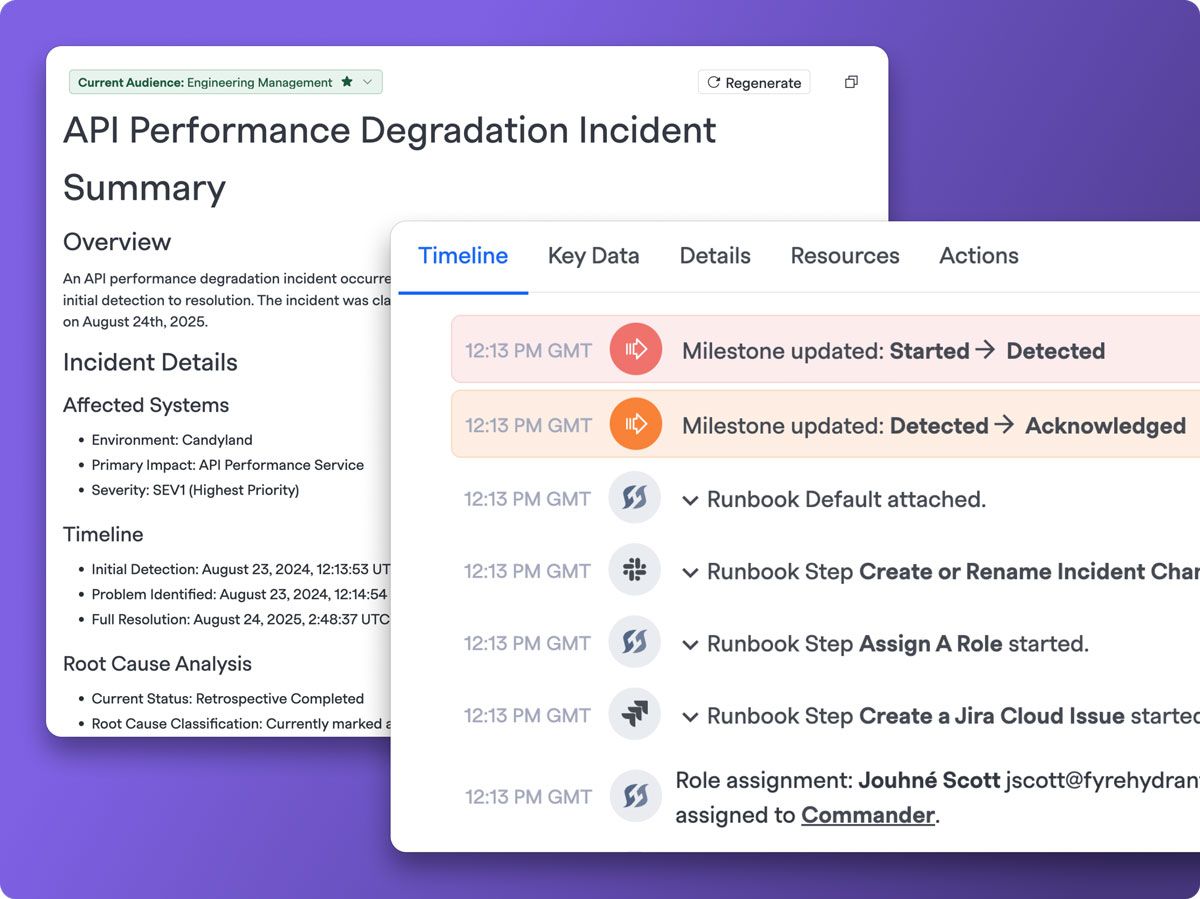This screenshot has height=899, width=1200.
Task: Click the Slack icon beside Create or Rename Incident Channel
Action: coord(635,571)
